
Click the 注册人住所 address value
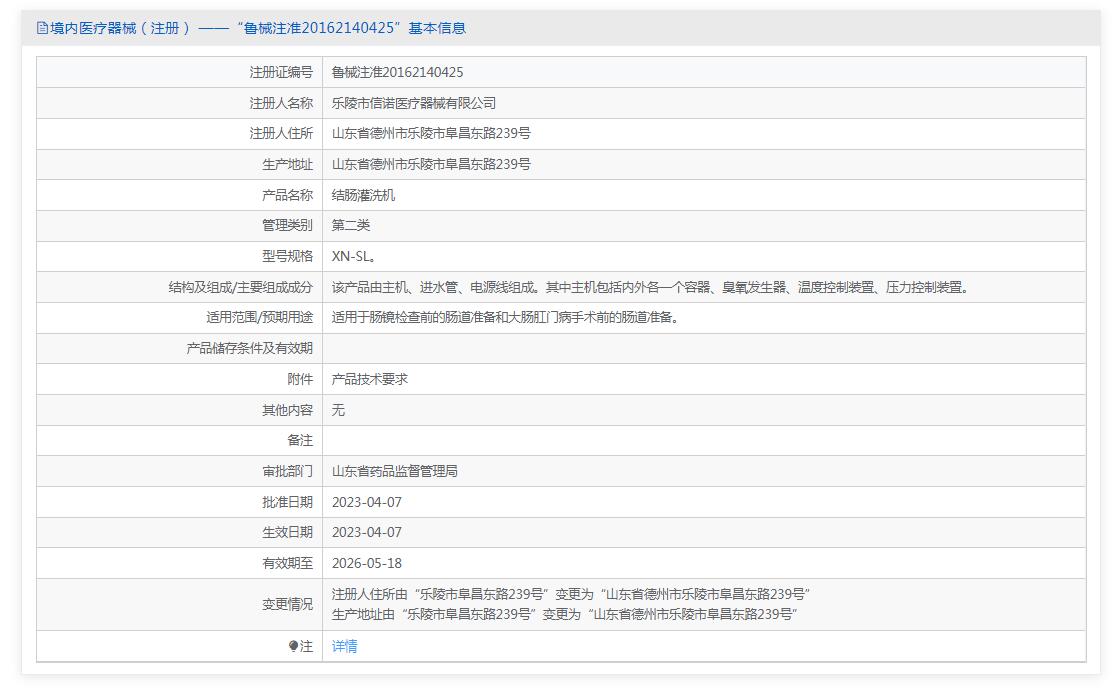[x=431, y=133]
